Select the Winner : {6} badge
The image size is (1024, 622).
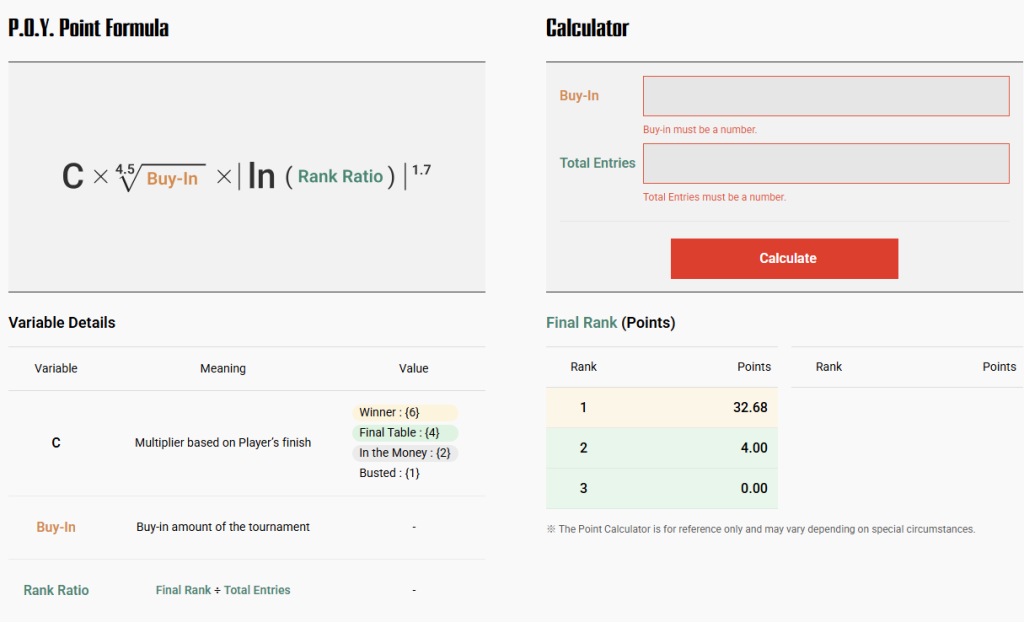click(x=404, y=412)
